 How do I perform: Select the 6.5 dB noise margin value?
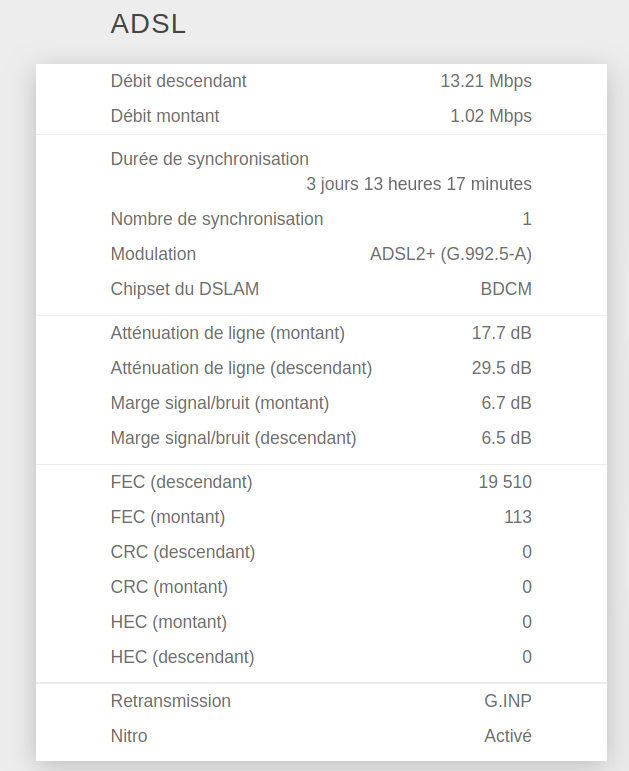506,438
